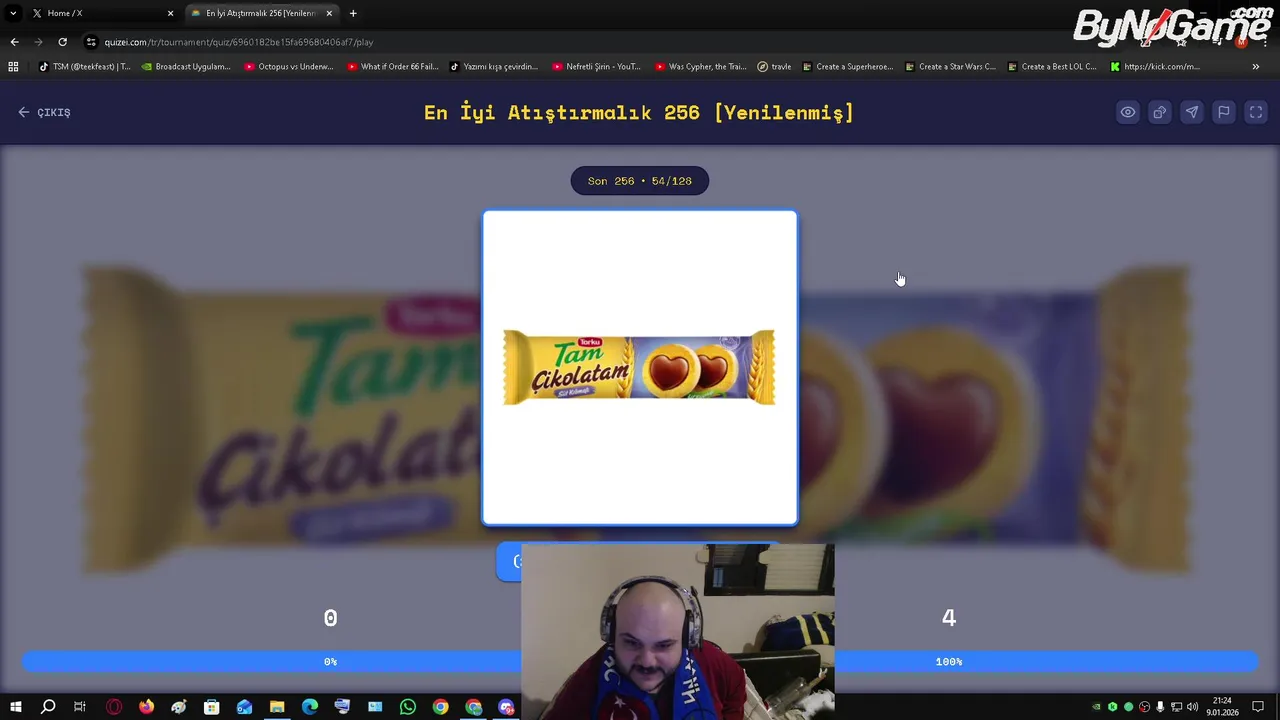Viewport: 1280px width, 720px height.
Task: Click the green Kick tray icon
Action: point(1112,707)
